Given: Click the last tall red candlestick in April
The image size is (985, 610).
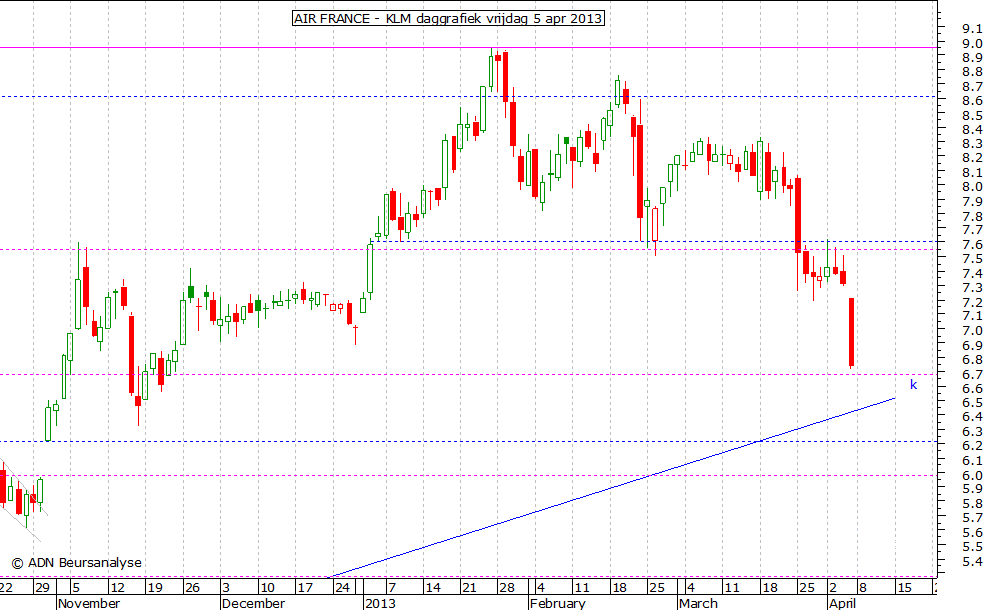Looking at the screenshot, I should click(x=851, y=332).
